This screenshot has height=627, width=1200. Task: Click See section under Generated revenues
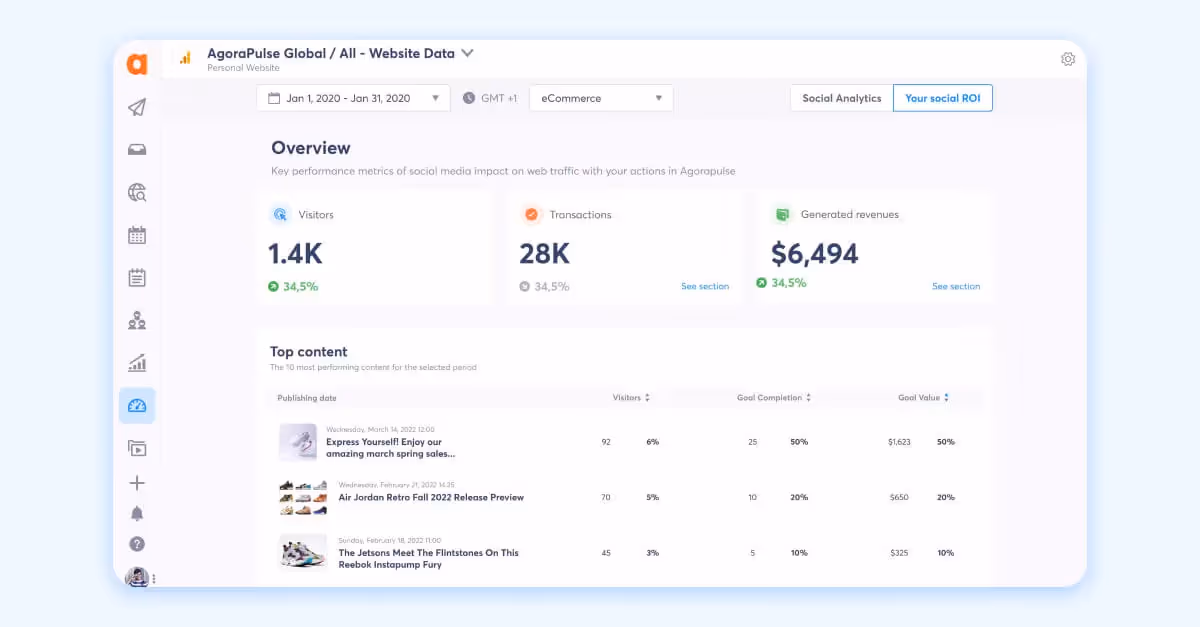tap(956, 286)
